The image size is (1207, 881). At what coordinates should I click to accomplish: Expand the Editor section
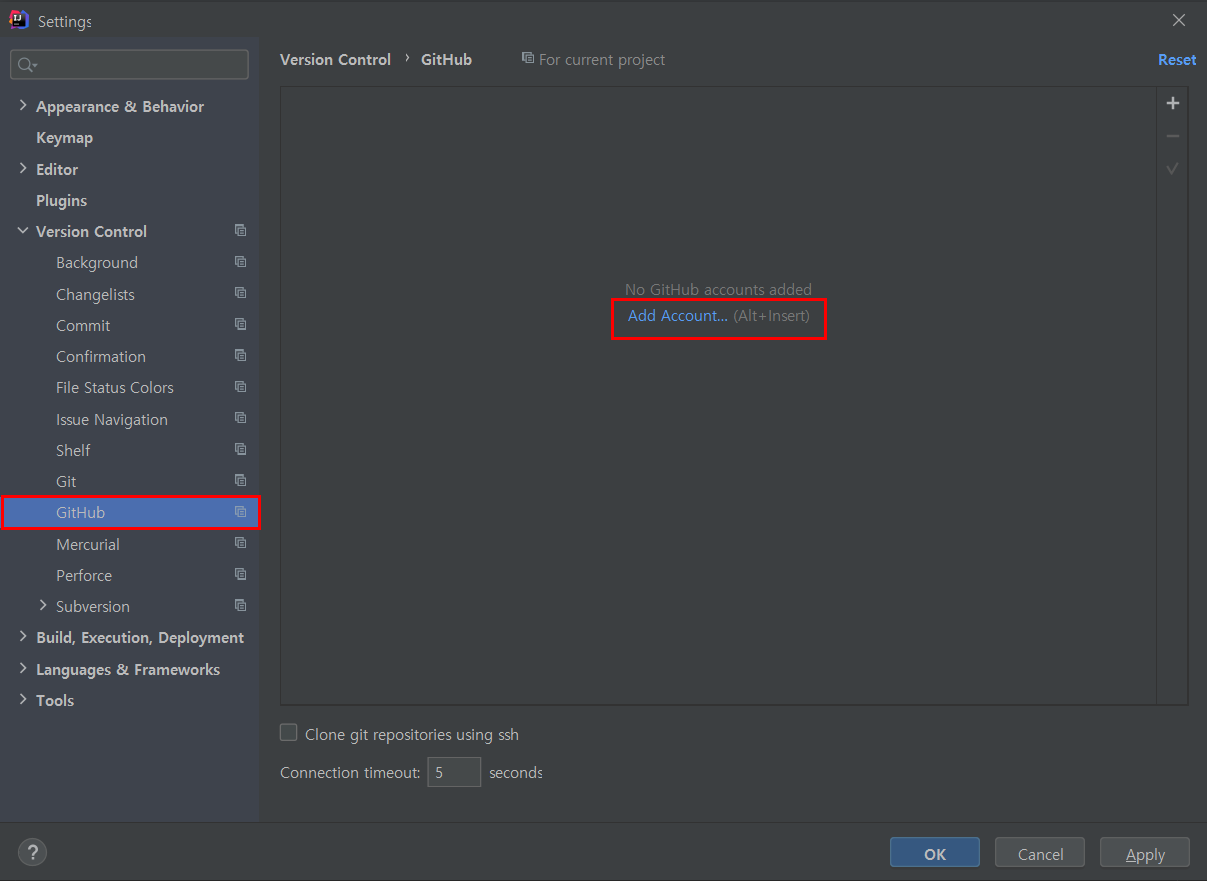pyautogui.click(x=23, y=169)
